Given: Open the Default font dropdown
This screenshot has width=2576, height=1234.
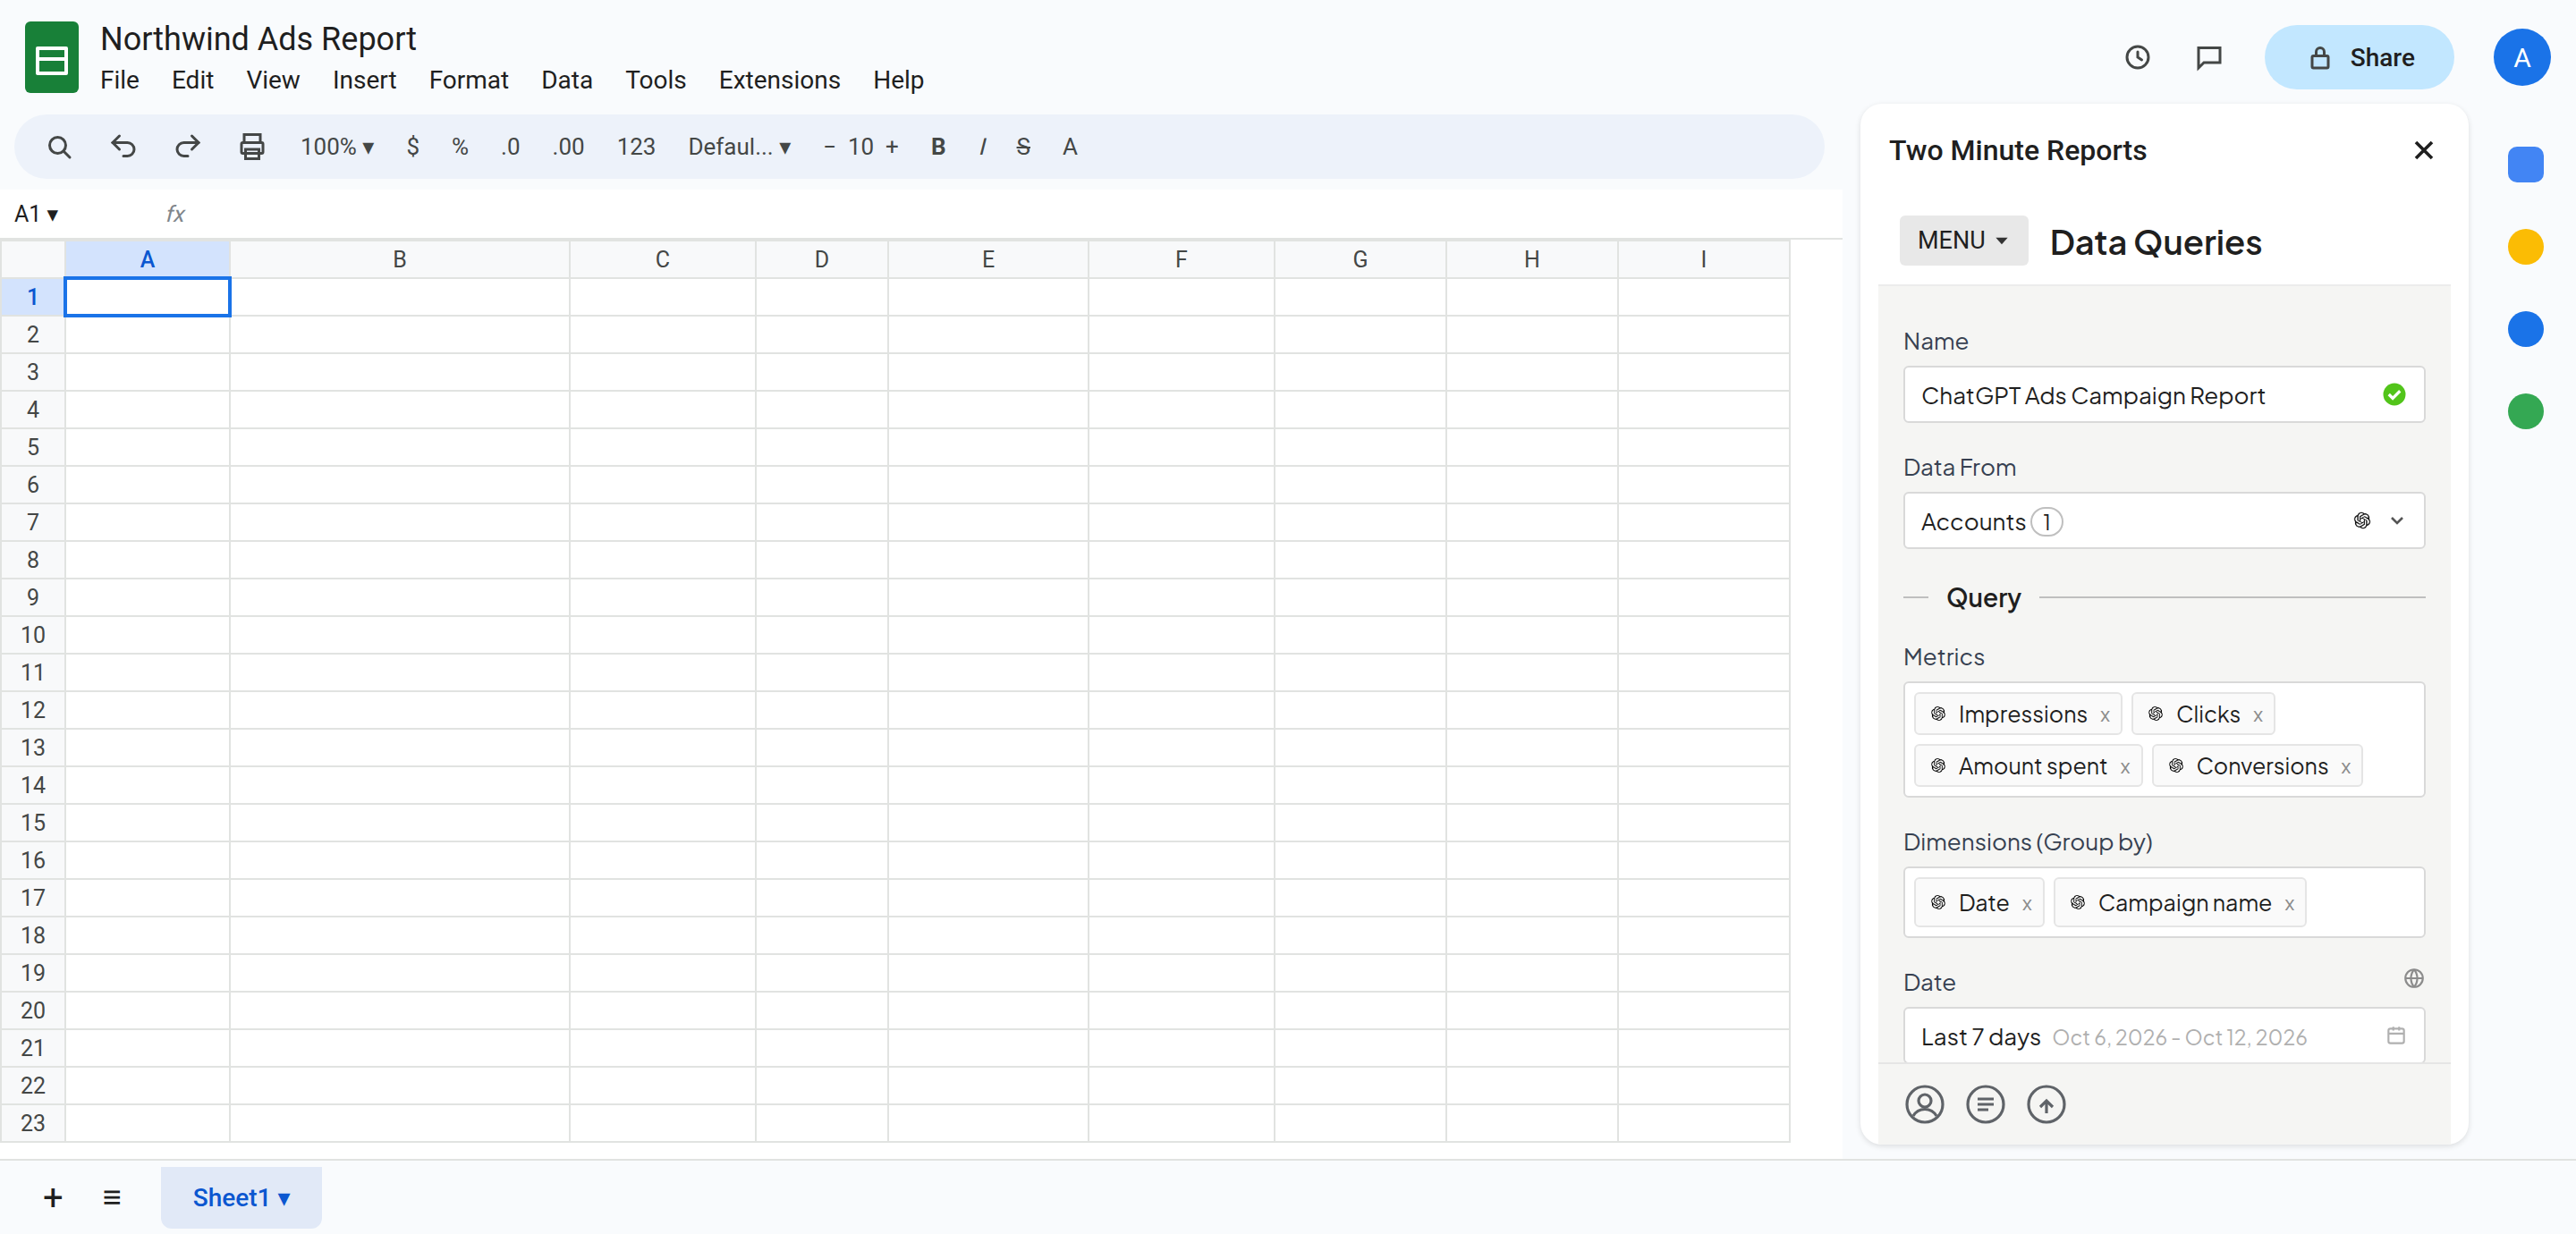Looking at the screenshot, I should 739,147.
